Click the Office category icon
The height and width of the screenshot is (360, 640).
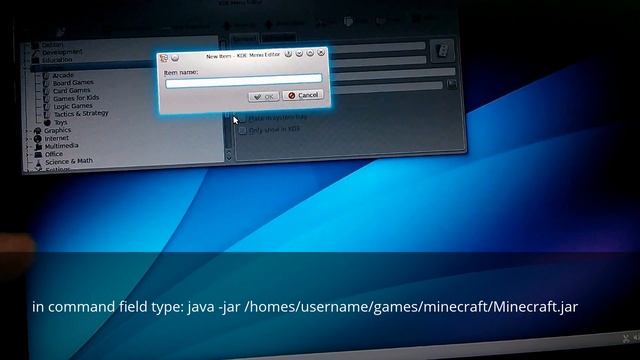[x=38, y=155]
